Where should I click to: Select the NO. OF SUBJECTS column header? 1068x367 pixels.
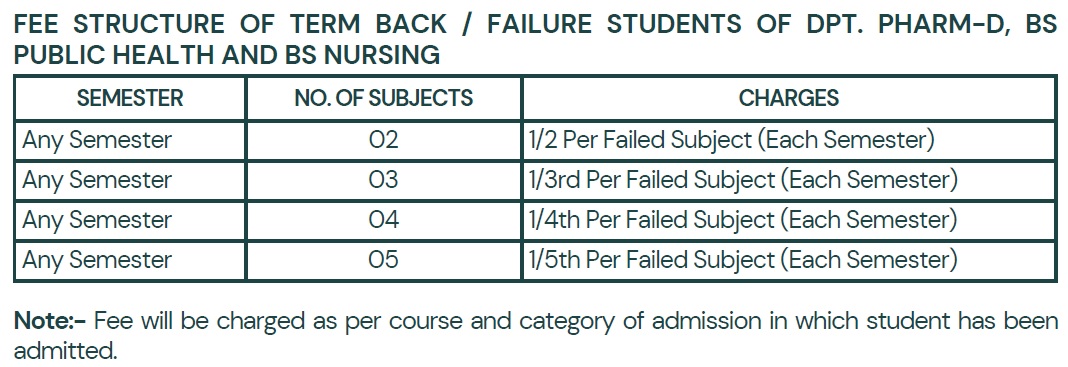tap(383, 98)
